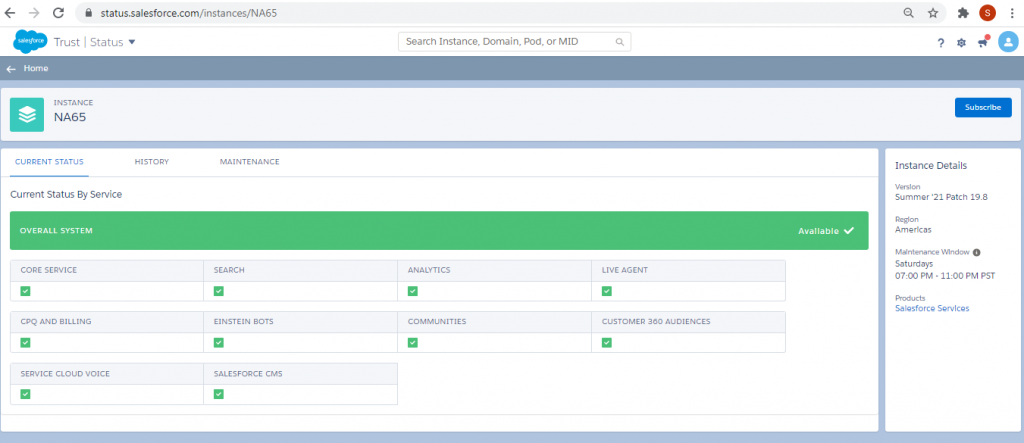Click the Americas region value
Image resolution: width=1024 pixels, height=443 pixels.
913,230
